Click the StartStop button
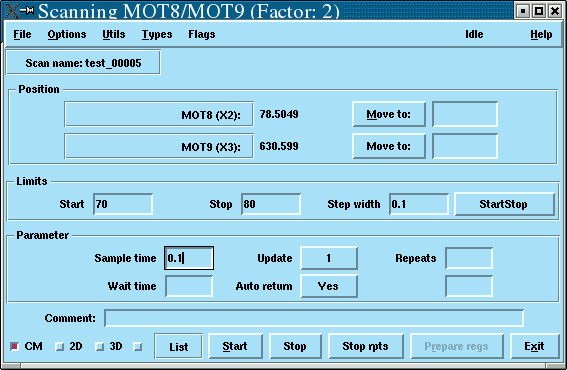The width and height of the screenshot is (567, 370). pyautogui.click(x=504, y=204)
